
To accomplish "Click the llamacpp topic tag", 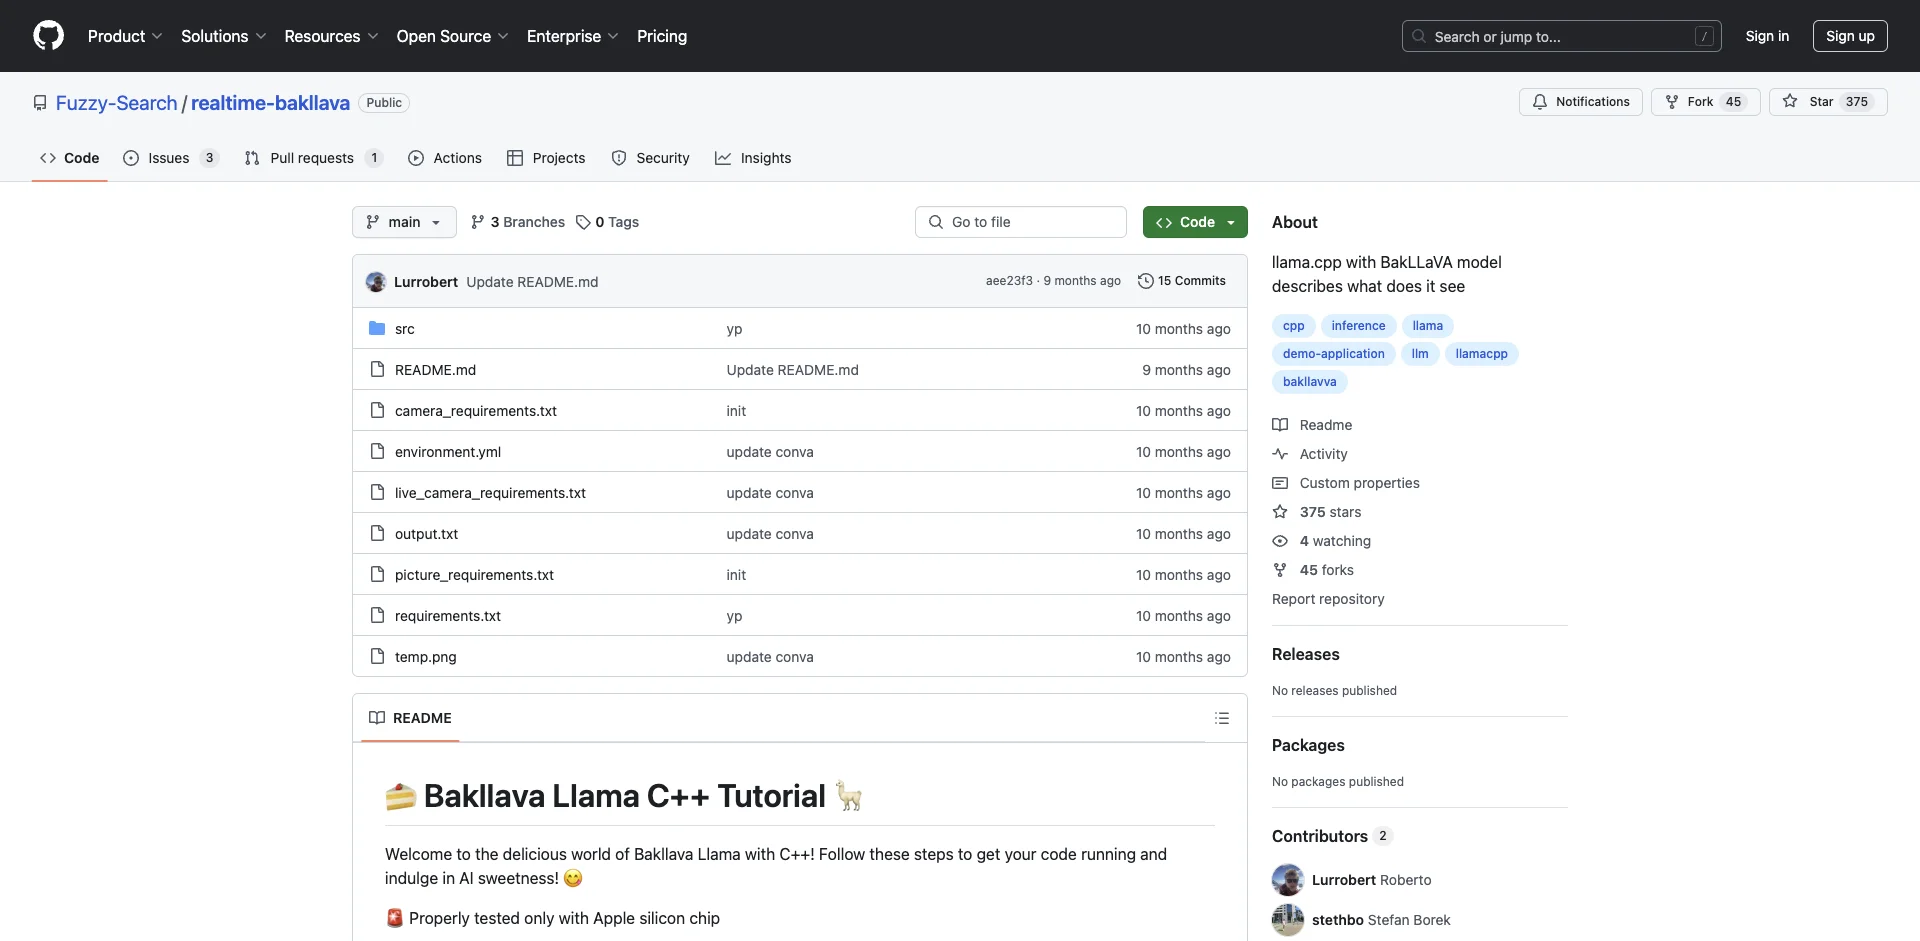I will click(1481, 354).
